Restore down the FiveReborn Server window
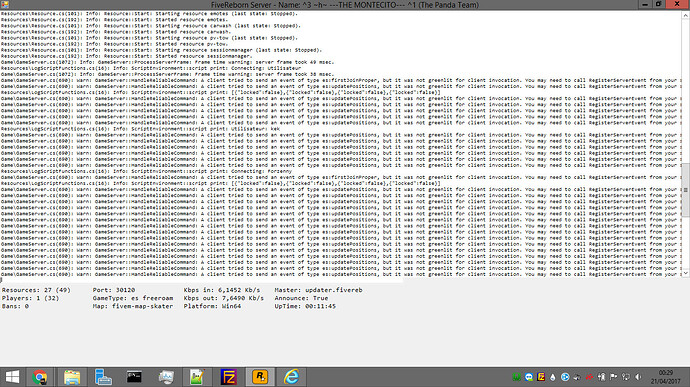The height and width of the screenshot is (387, 690). pyautogui.click(x=659, y=4)
